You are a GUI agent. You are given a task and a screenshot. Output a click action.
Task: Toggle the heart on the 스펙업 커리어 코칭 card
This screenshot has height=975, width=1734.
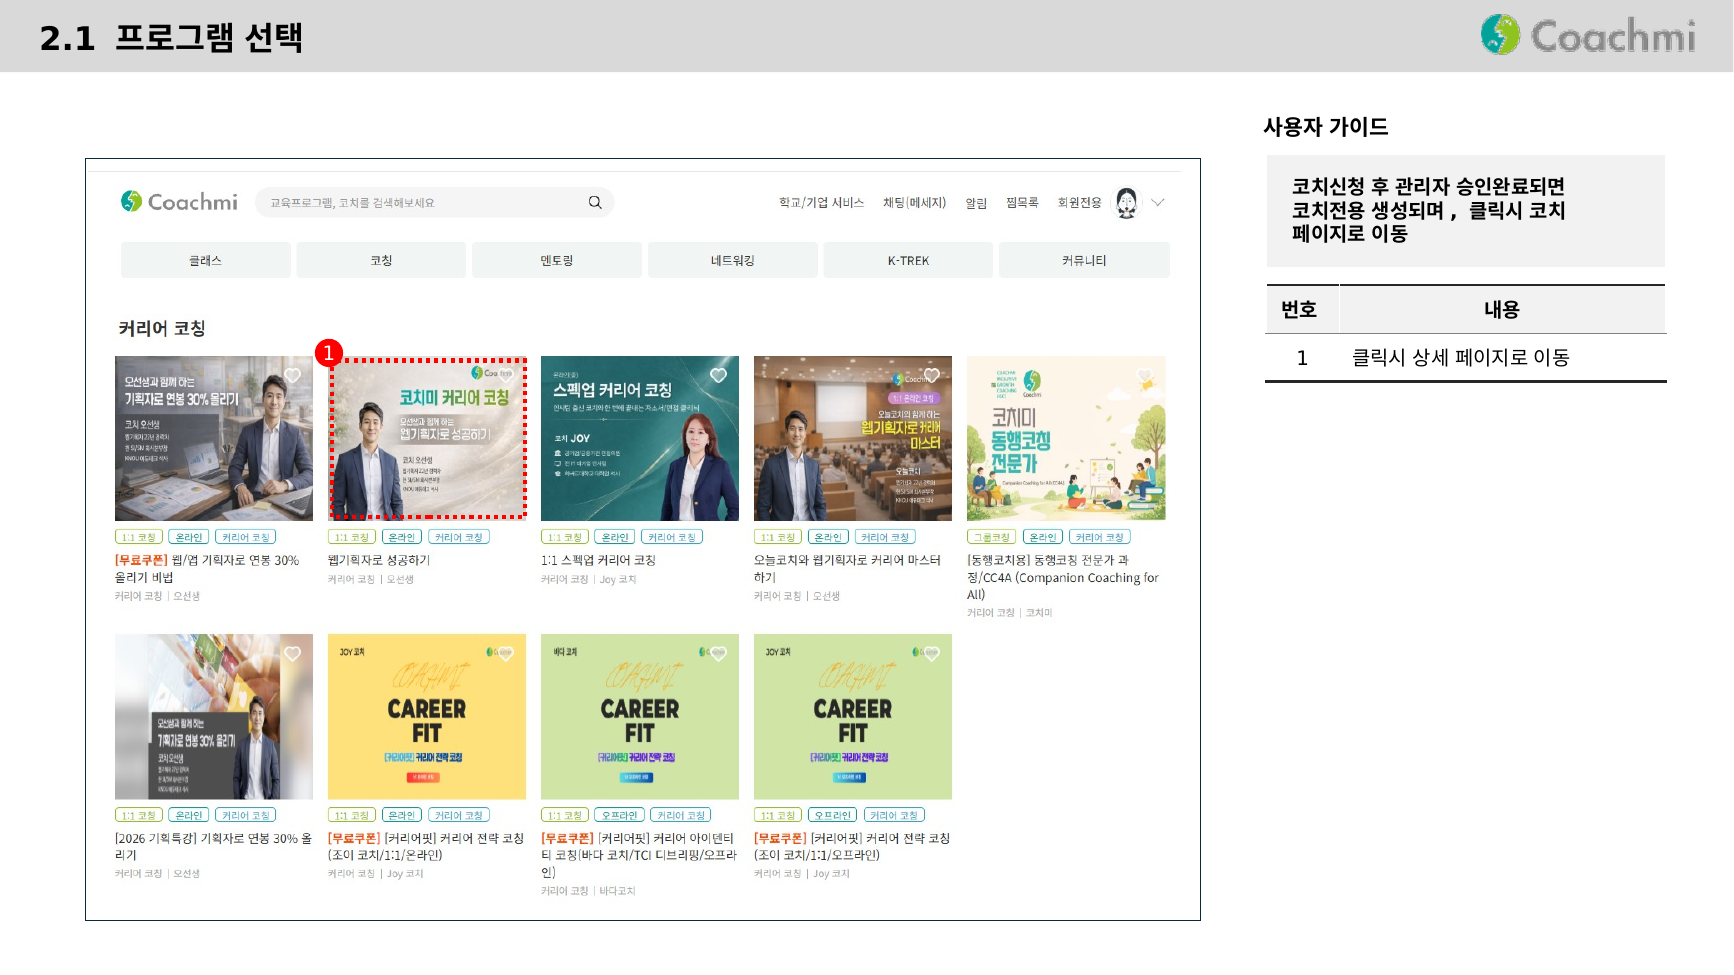pos(718,375)
